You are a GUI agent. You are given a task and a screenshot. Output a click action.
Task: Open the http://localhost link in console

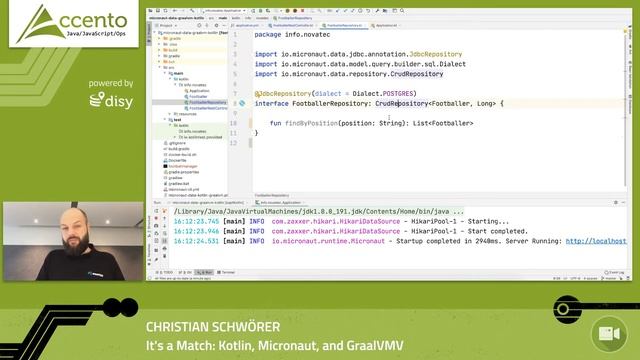click(x=596, y=241)
